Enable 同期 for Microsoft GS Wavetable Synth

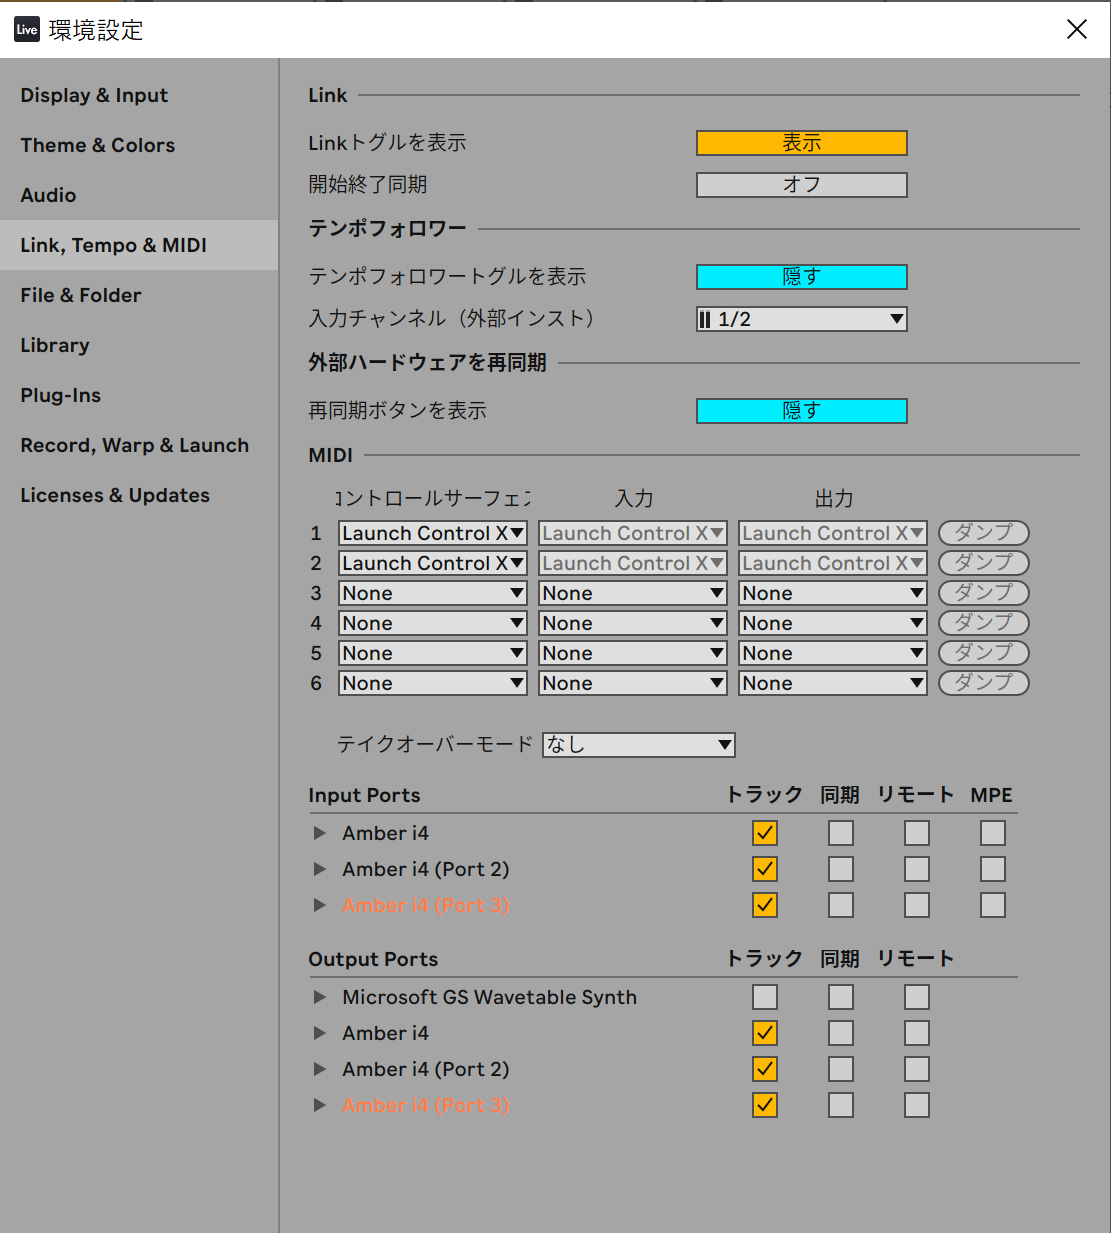[x=841, y=997]
